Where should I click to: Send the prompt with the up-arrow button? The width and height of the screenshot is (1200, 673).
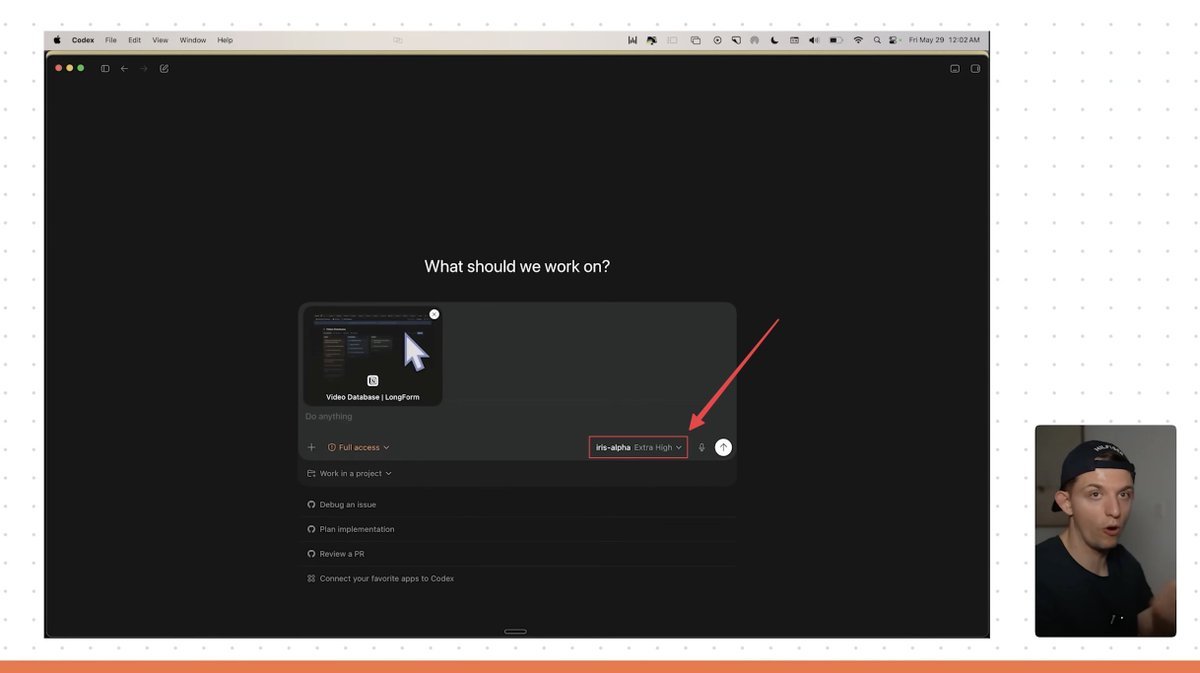pyautogui.click(x=723, y=447)
